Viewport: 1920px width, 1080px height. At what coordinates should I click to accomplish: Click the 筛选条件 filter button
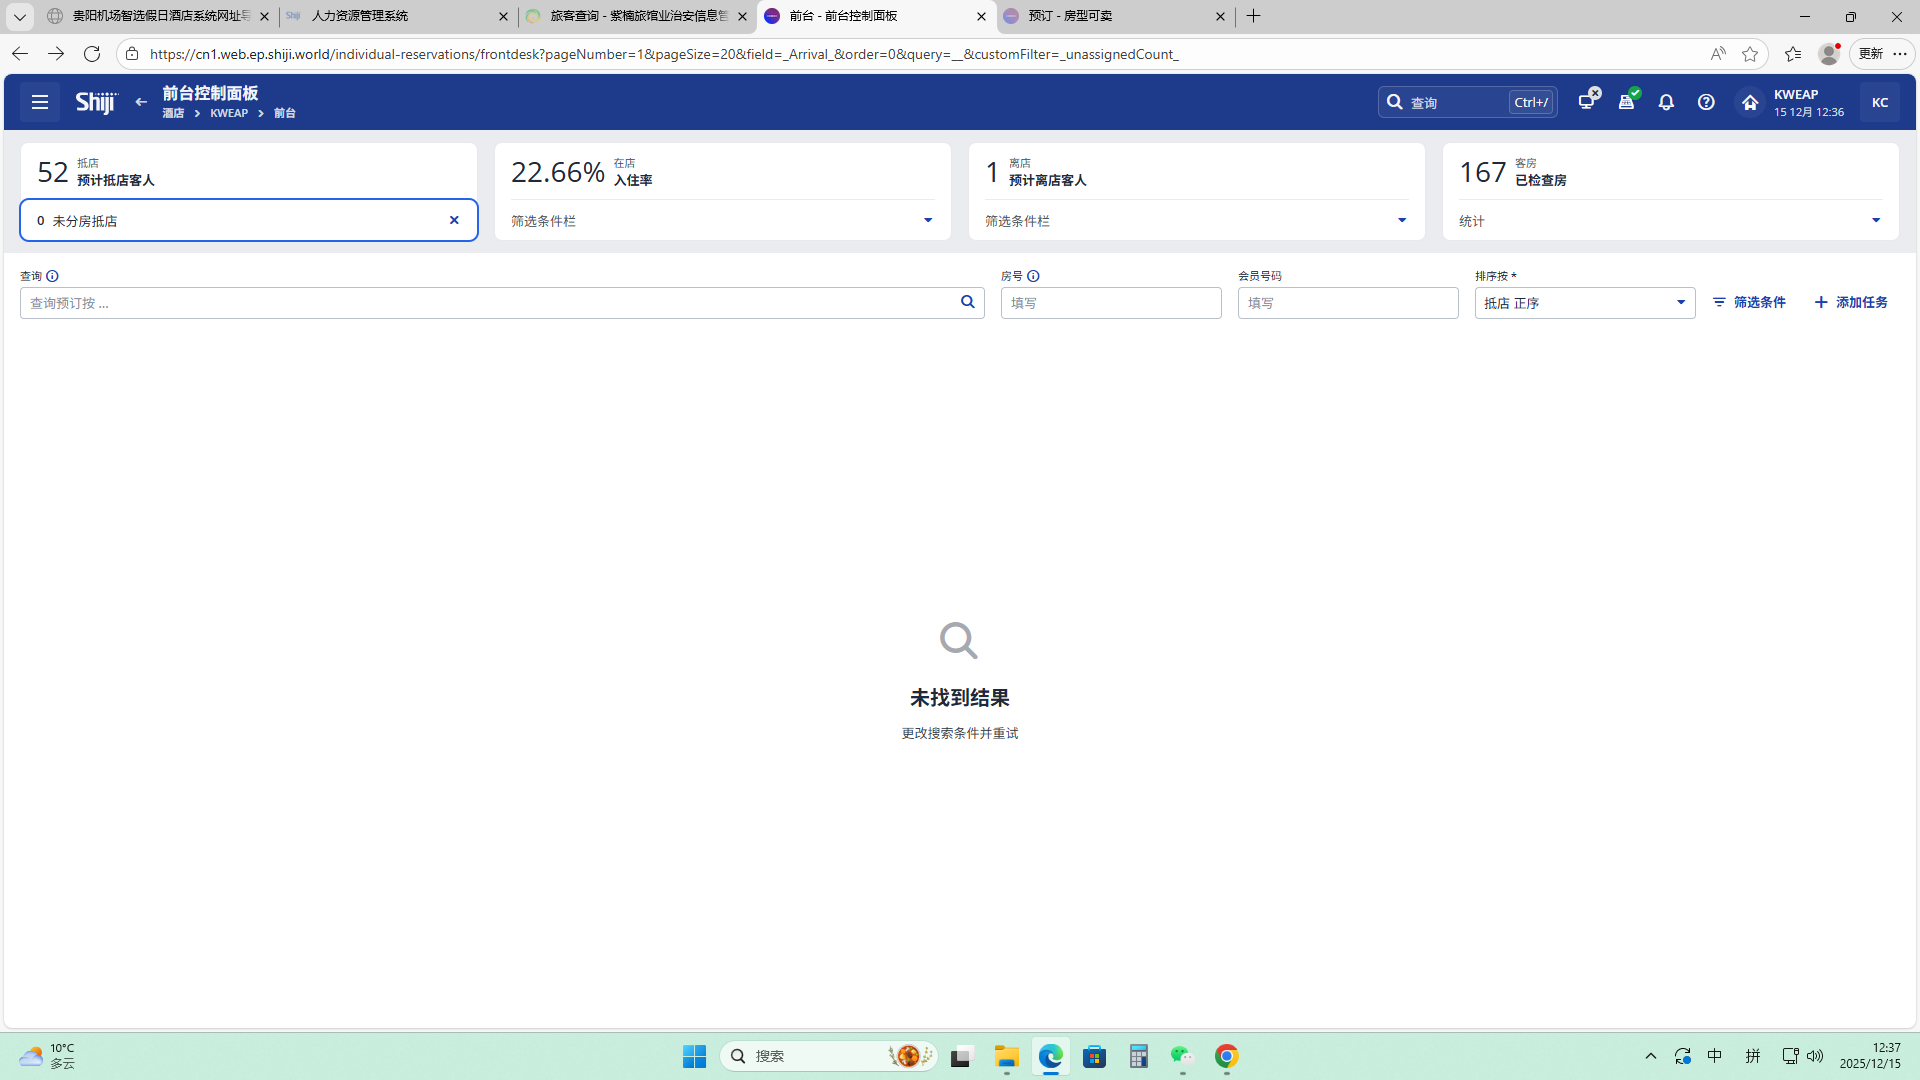click(x=1749, y=302)
